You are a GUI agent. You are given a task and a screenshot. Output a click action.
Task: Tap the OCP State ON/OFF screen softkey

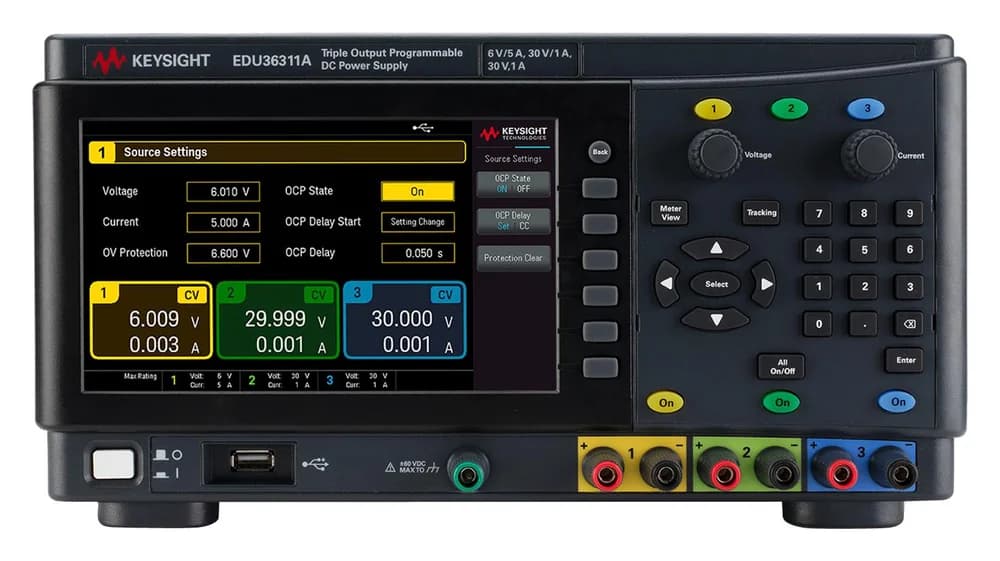[x=513, y=184]
